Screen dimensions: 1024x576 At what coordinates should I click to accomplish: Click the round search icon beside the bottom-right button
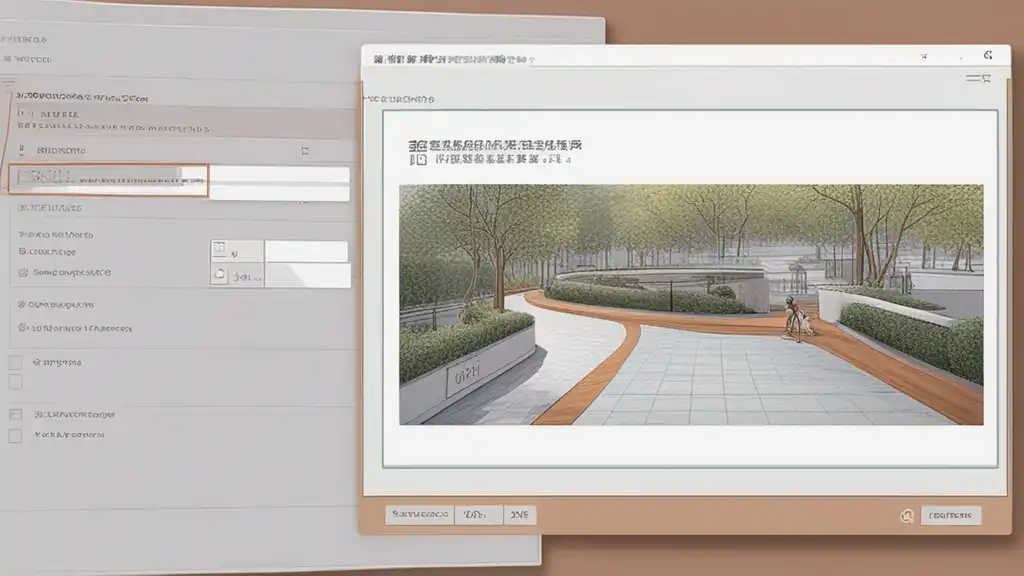(907, 516)
